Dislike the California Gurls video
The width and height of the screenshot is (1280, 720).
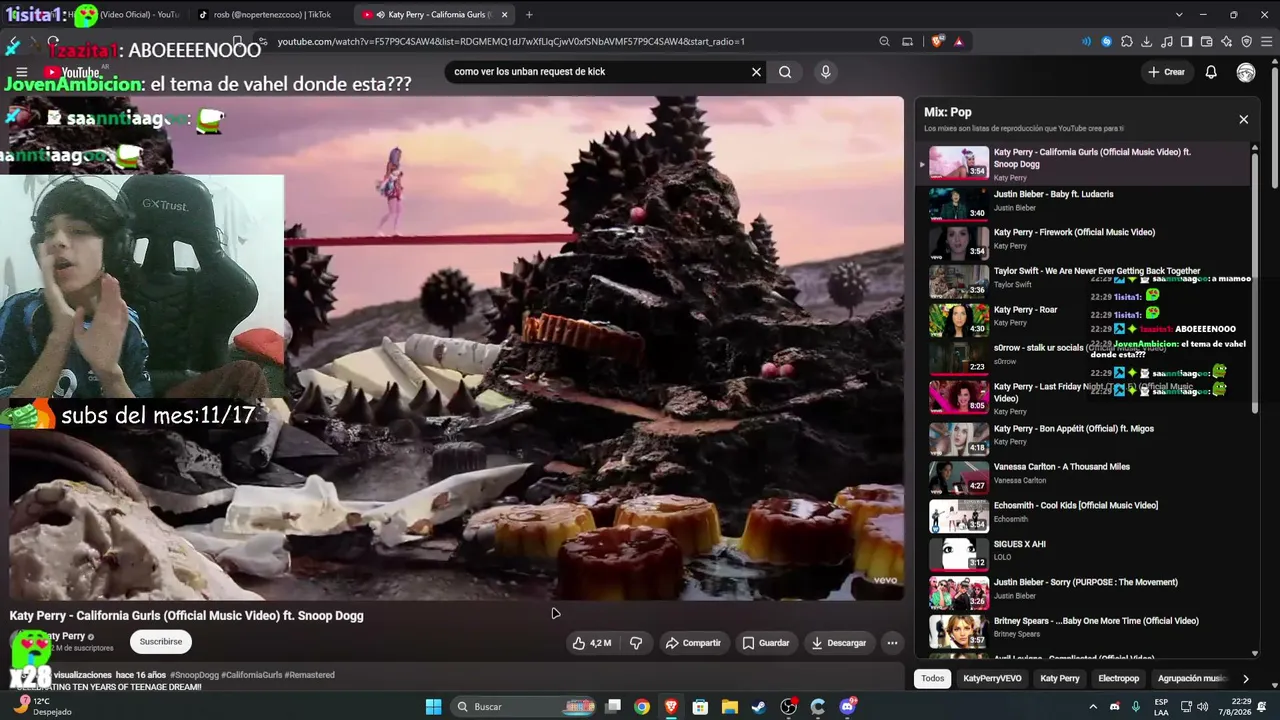[636, 643]
